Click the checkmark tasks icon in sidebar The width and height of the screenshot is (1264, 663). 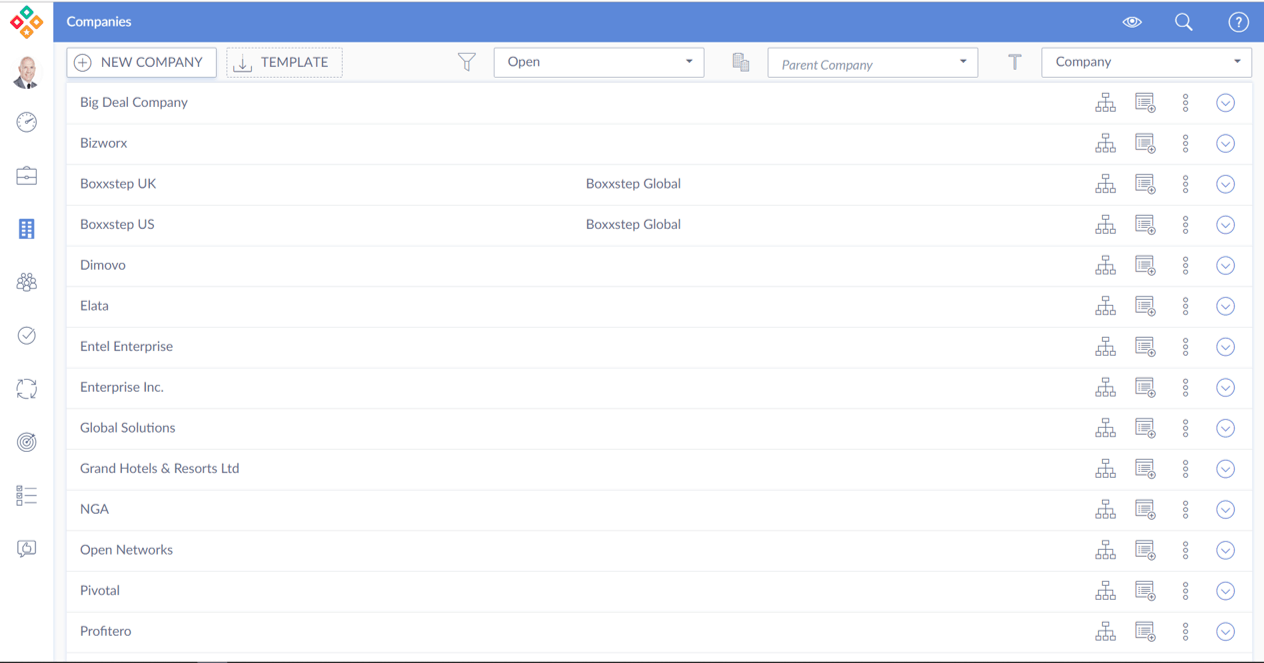point(27,336)
